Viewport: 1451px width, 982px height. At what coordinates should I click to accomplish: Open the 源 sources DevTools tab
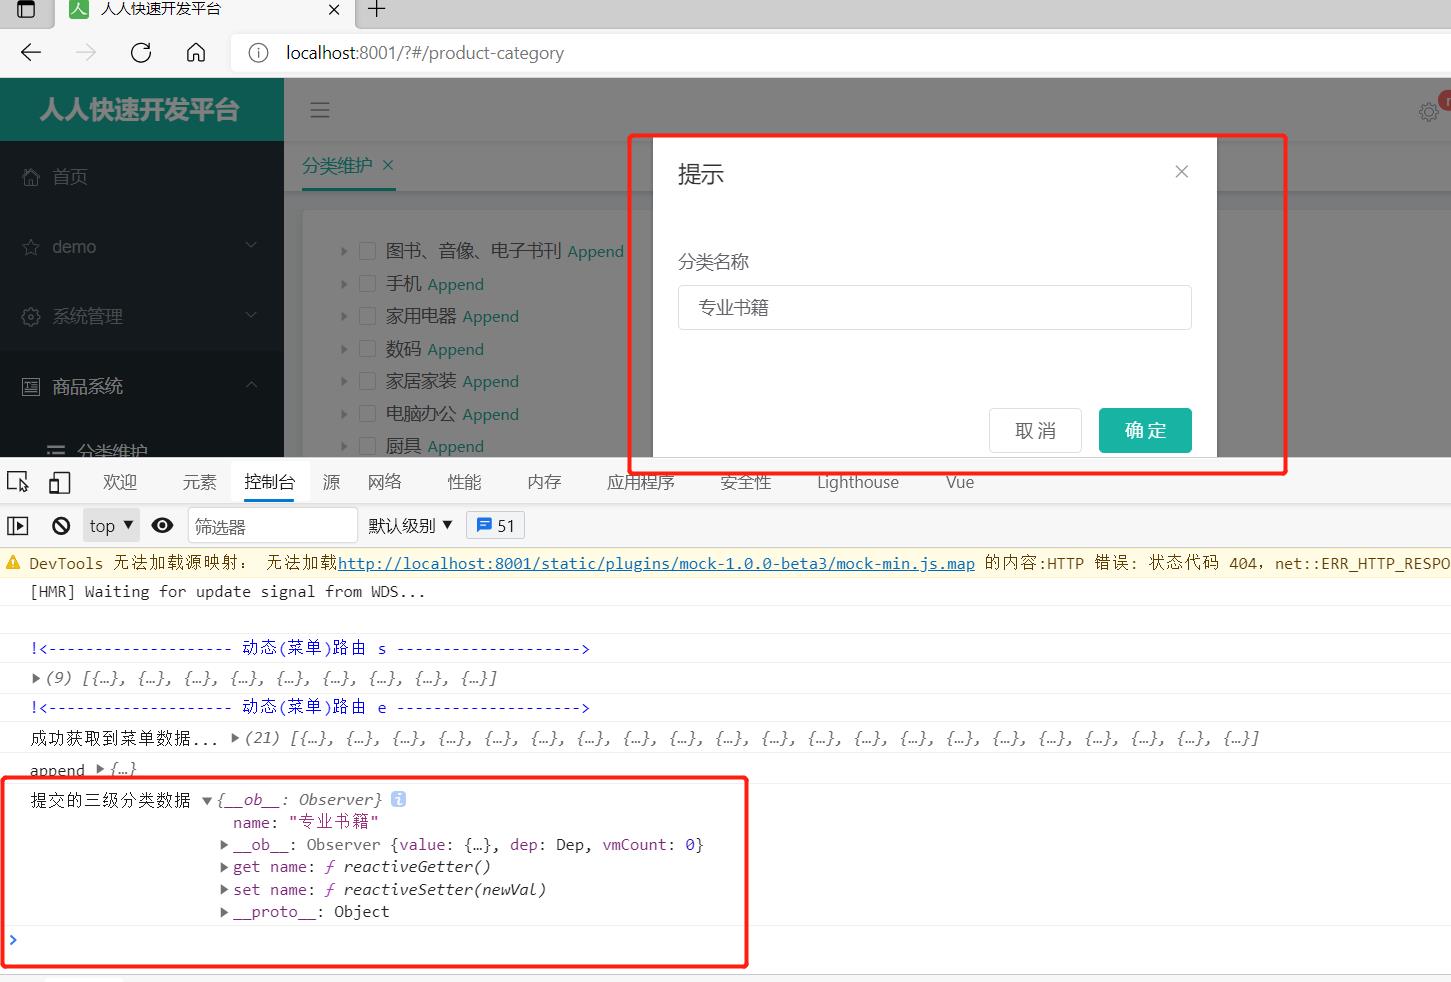point(331,482)
